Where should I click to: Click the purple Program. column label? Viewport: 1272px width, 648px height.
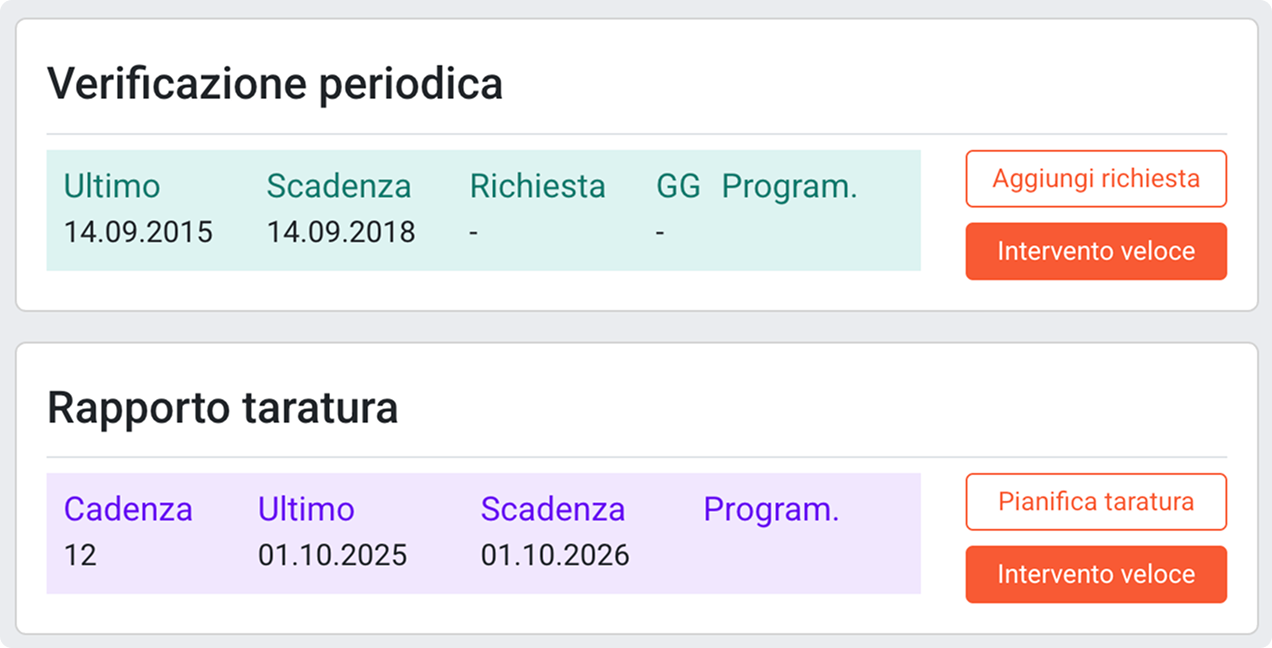771,510
